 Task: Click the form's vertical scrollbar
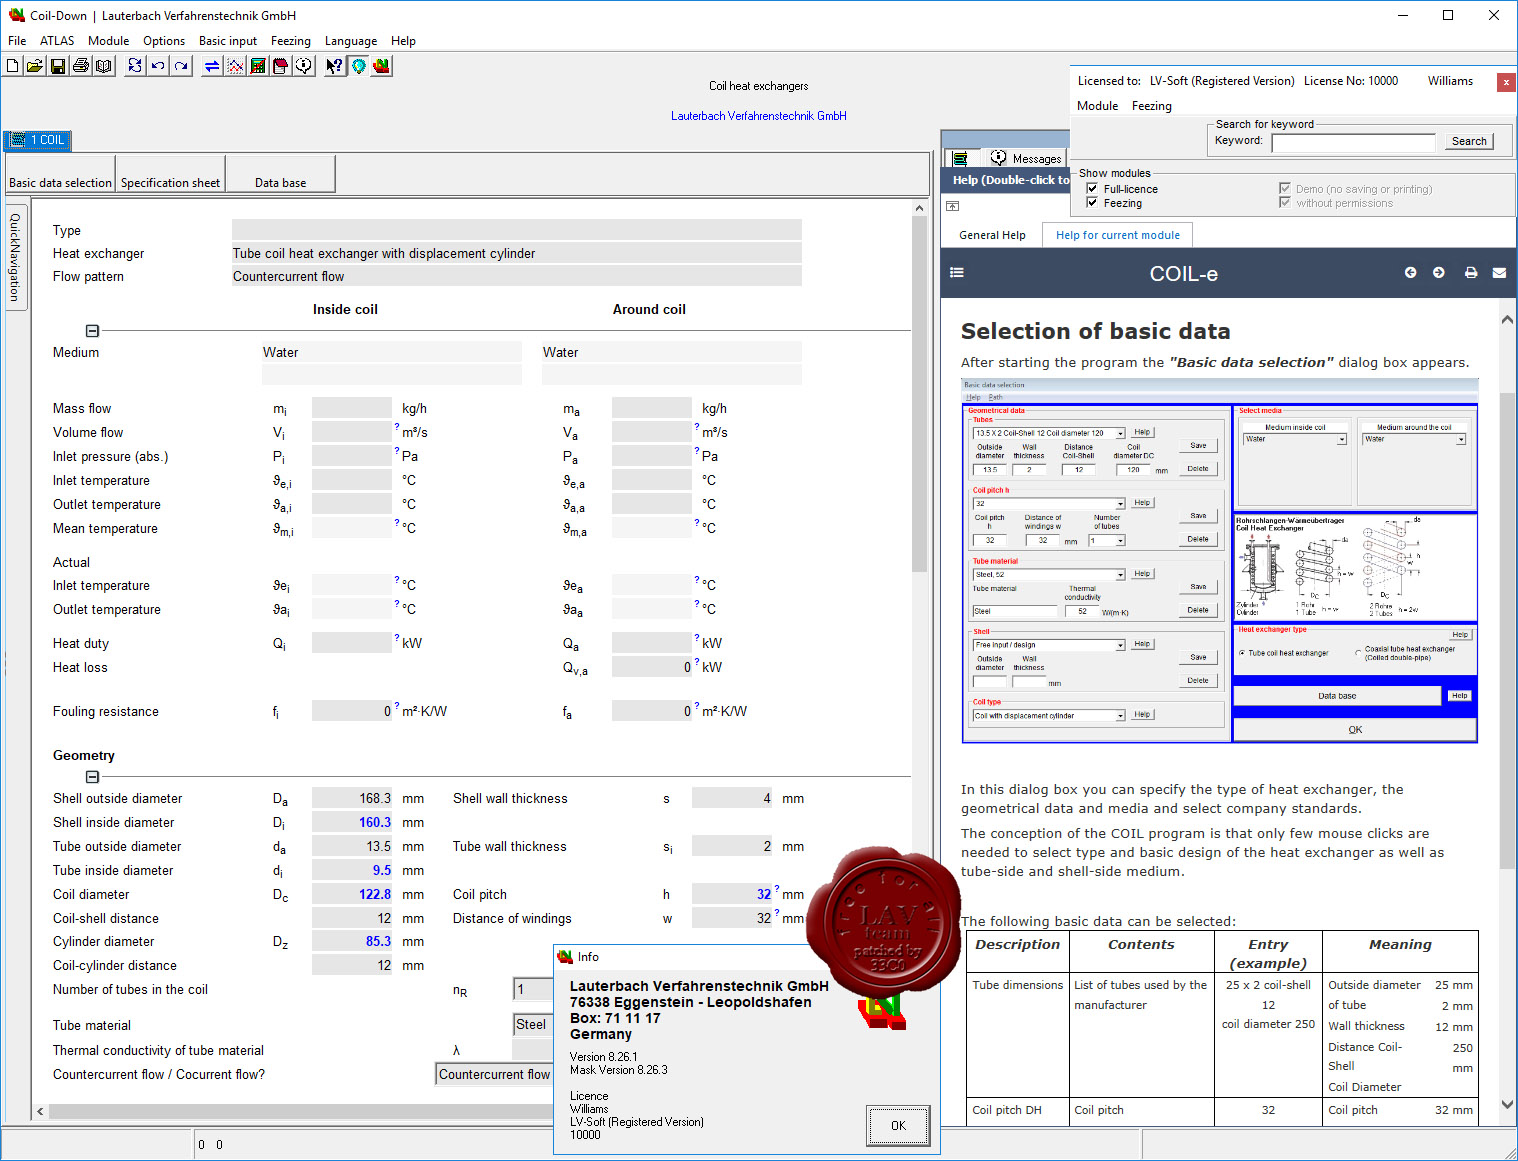tap(920, 393)
